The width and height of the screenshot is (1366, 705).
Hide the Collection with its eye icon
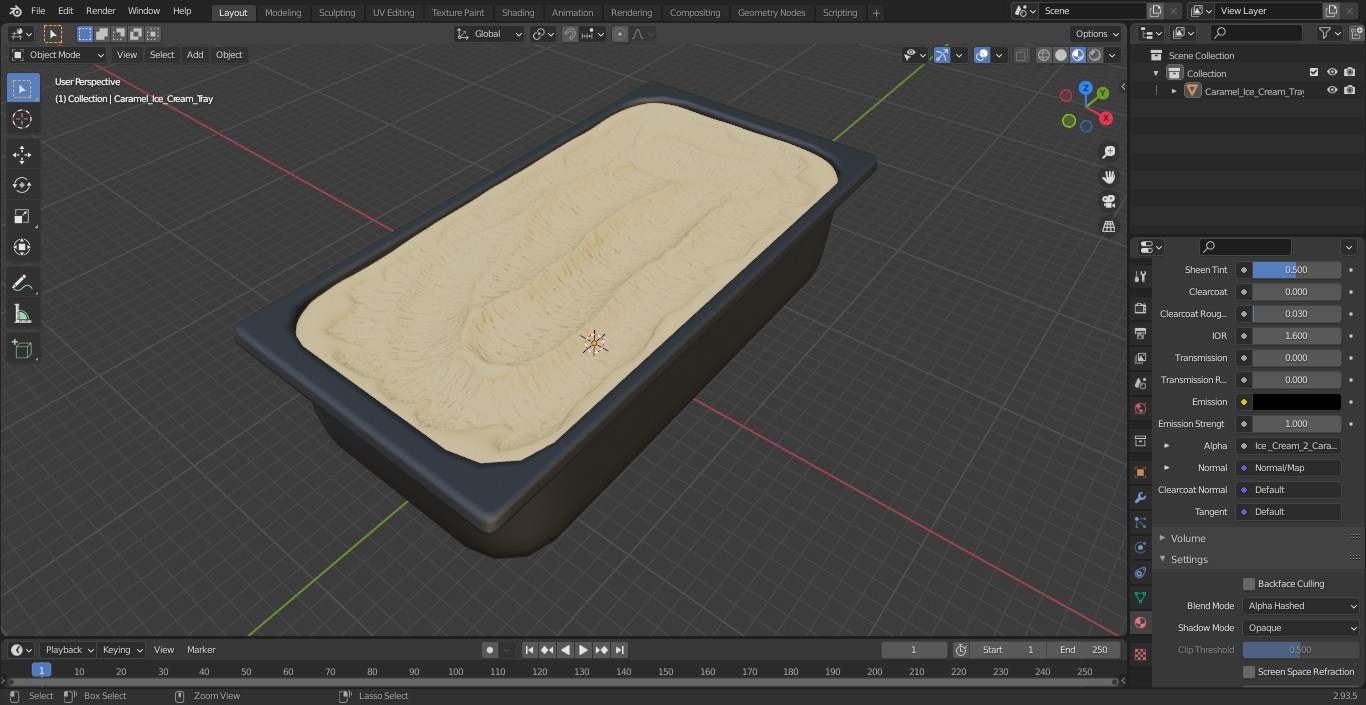[x=1332, y=72]
